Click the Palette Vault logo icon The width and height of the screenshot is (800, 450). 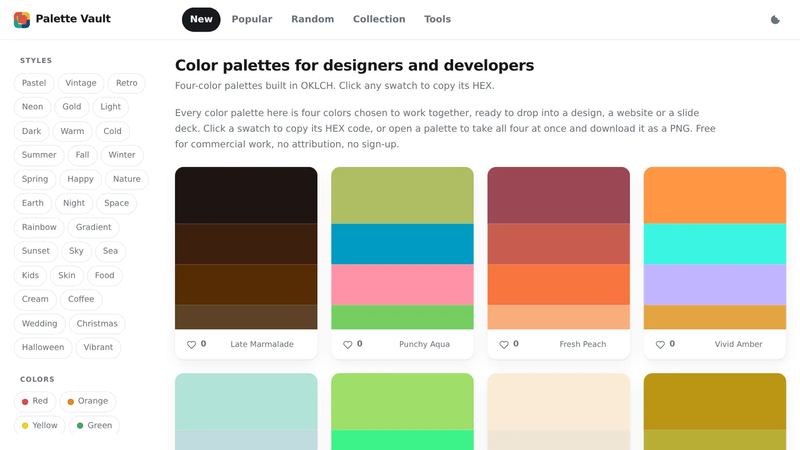click(22, 19)
